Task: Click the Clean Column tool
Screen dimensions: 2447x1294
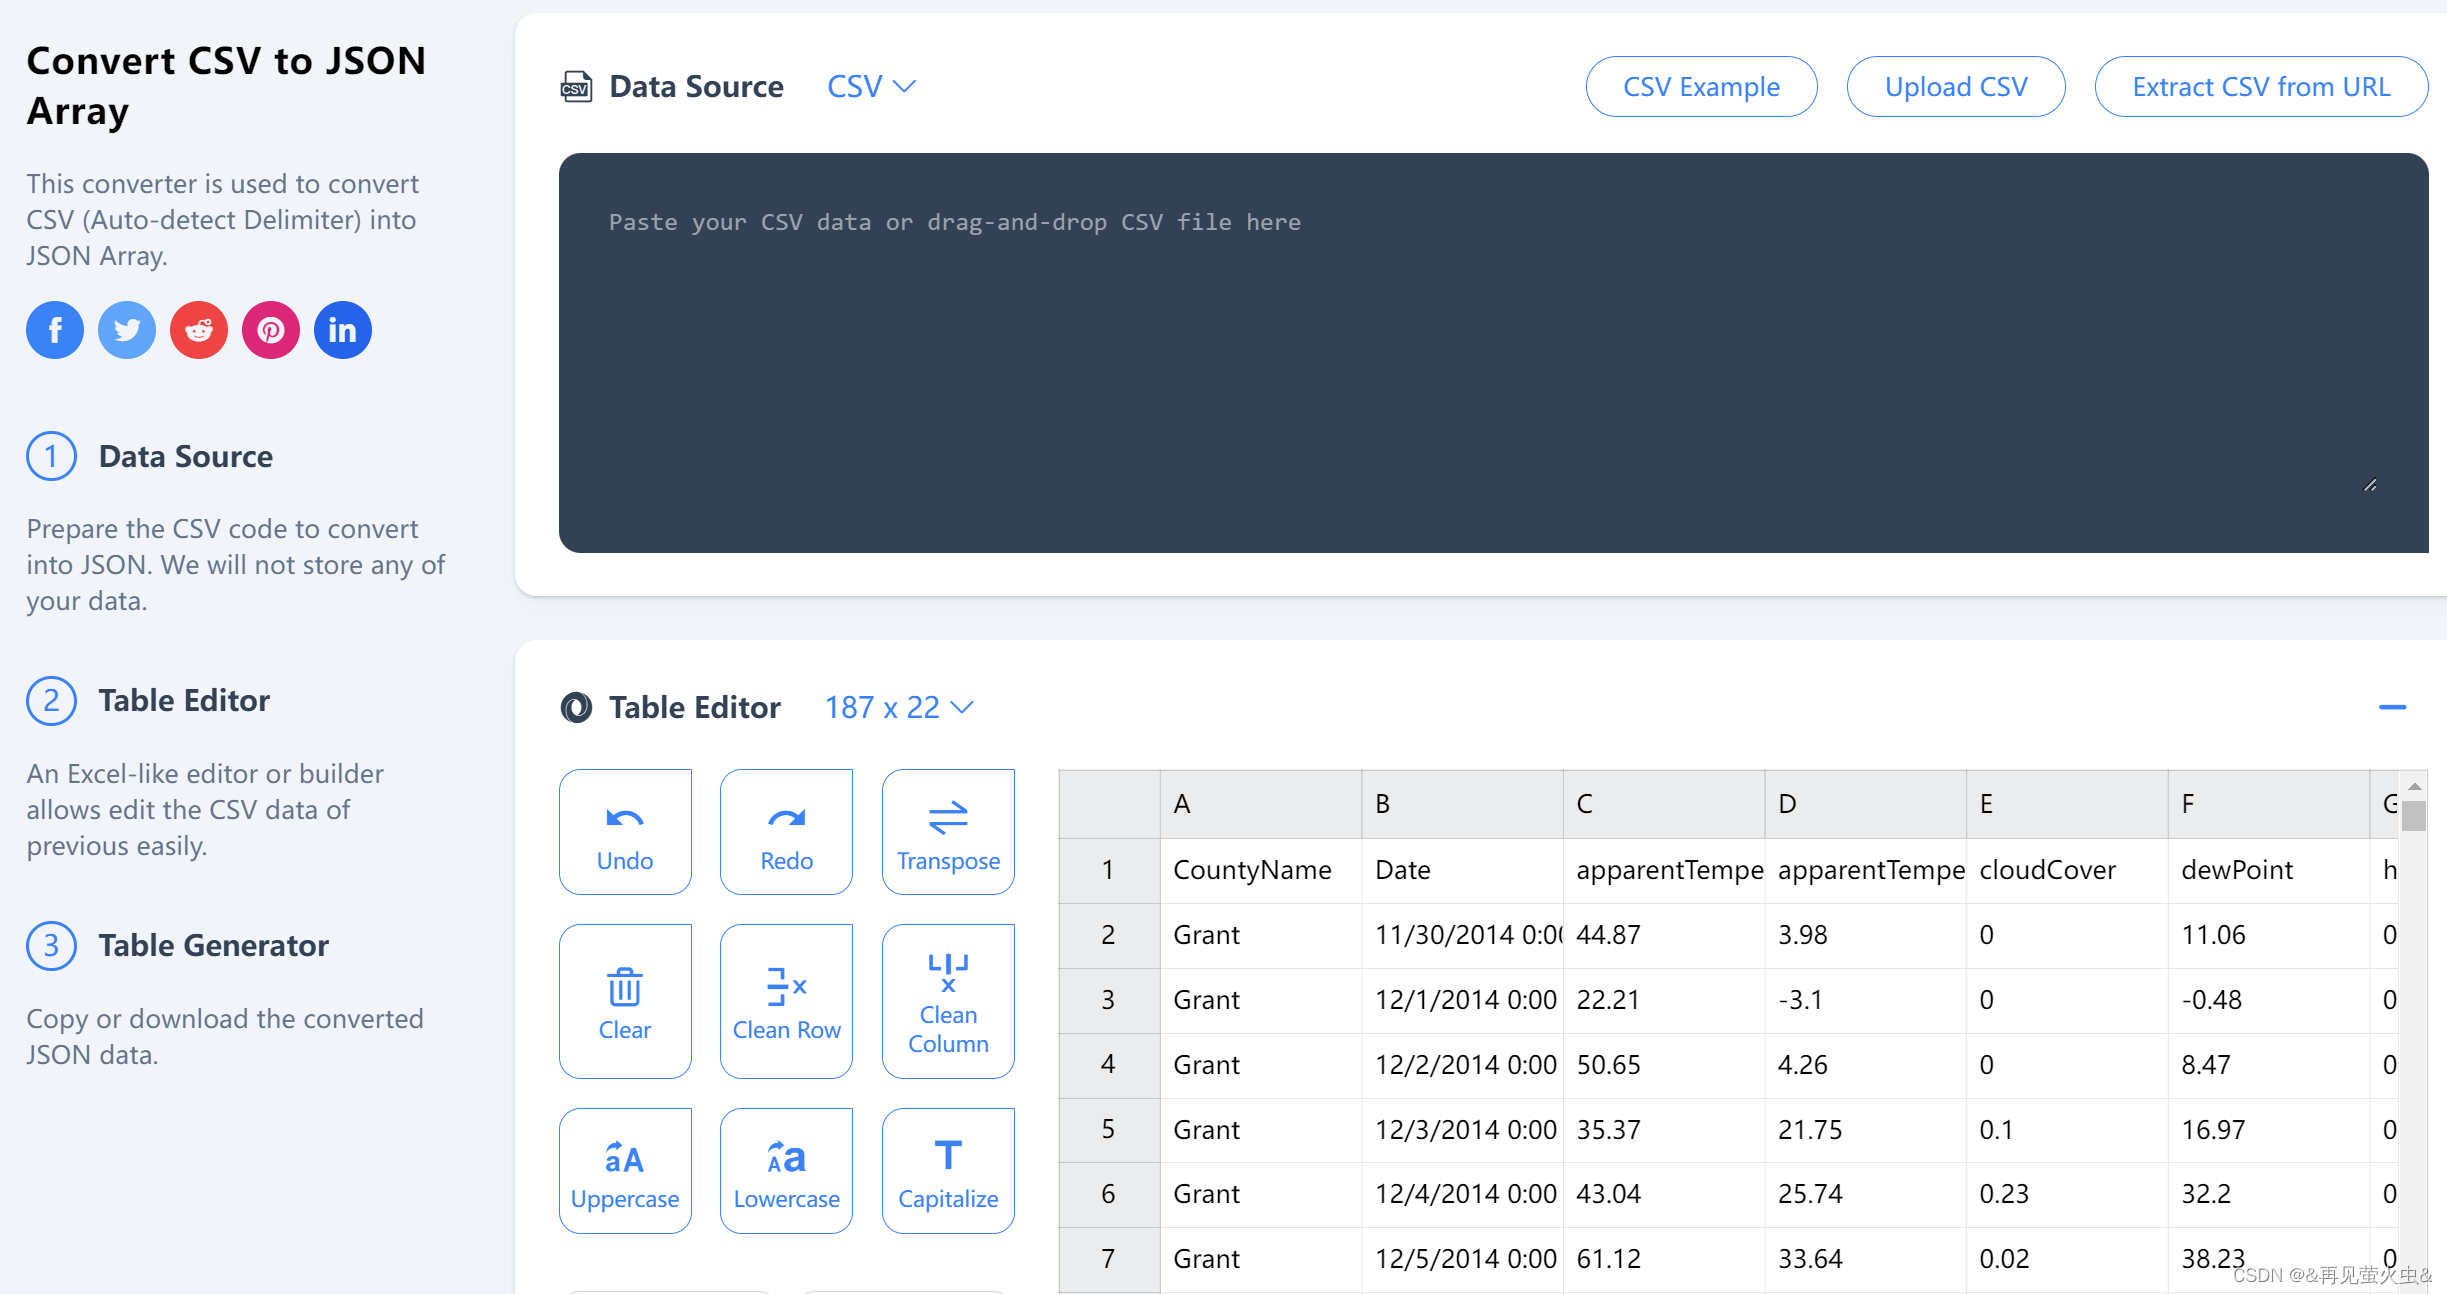Action: (x=948, y=1001)
